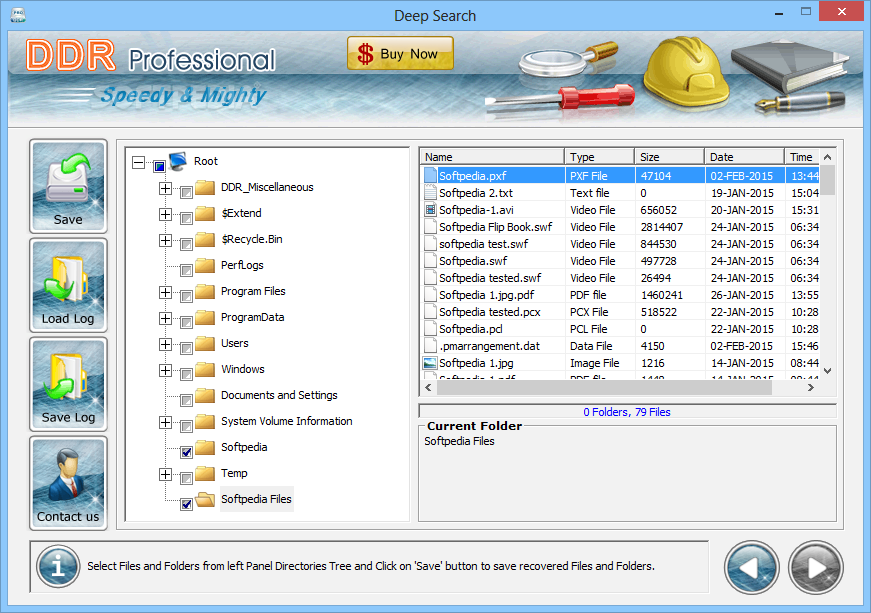Screen dimensions: 871x613
Task: Click the blue info icon
Action: [58, 567]
